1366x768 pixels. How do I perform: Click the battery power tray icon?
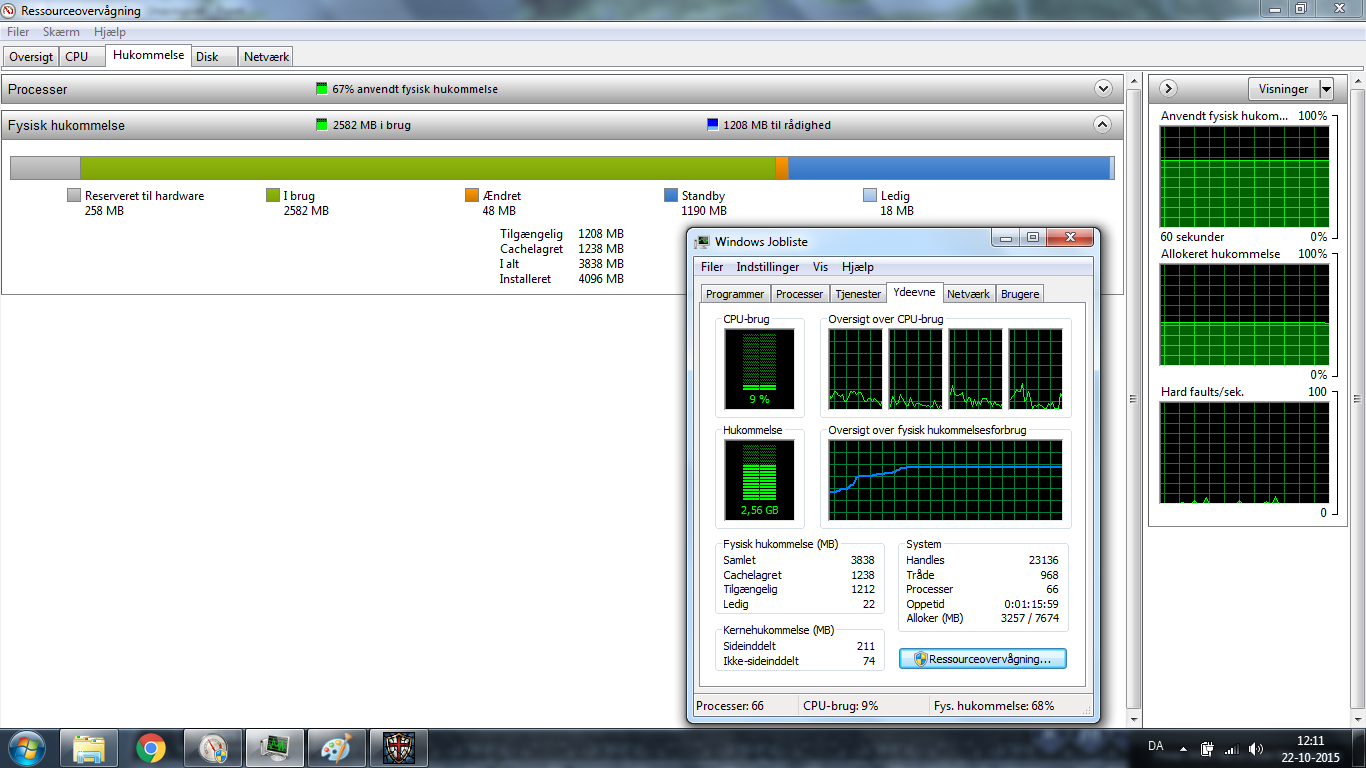point(1207,748)
